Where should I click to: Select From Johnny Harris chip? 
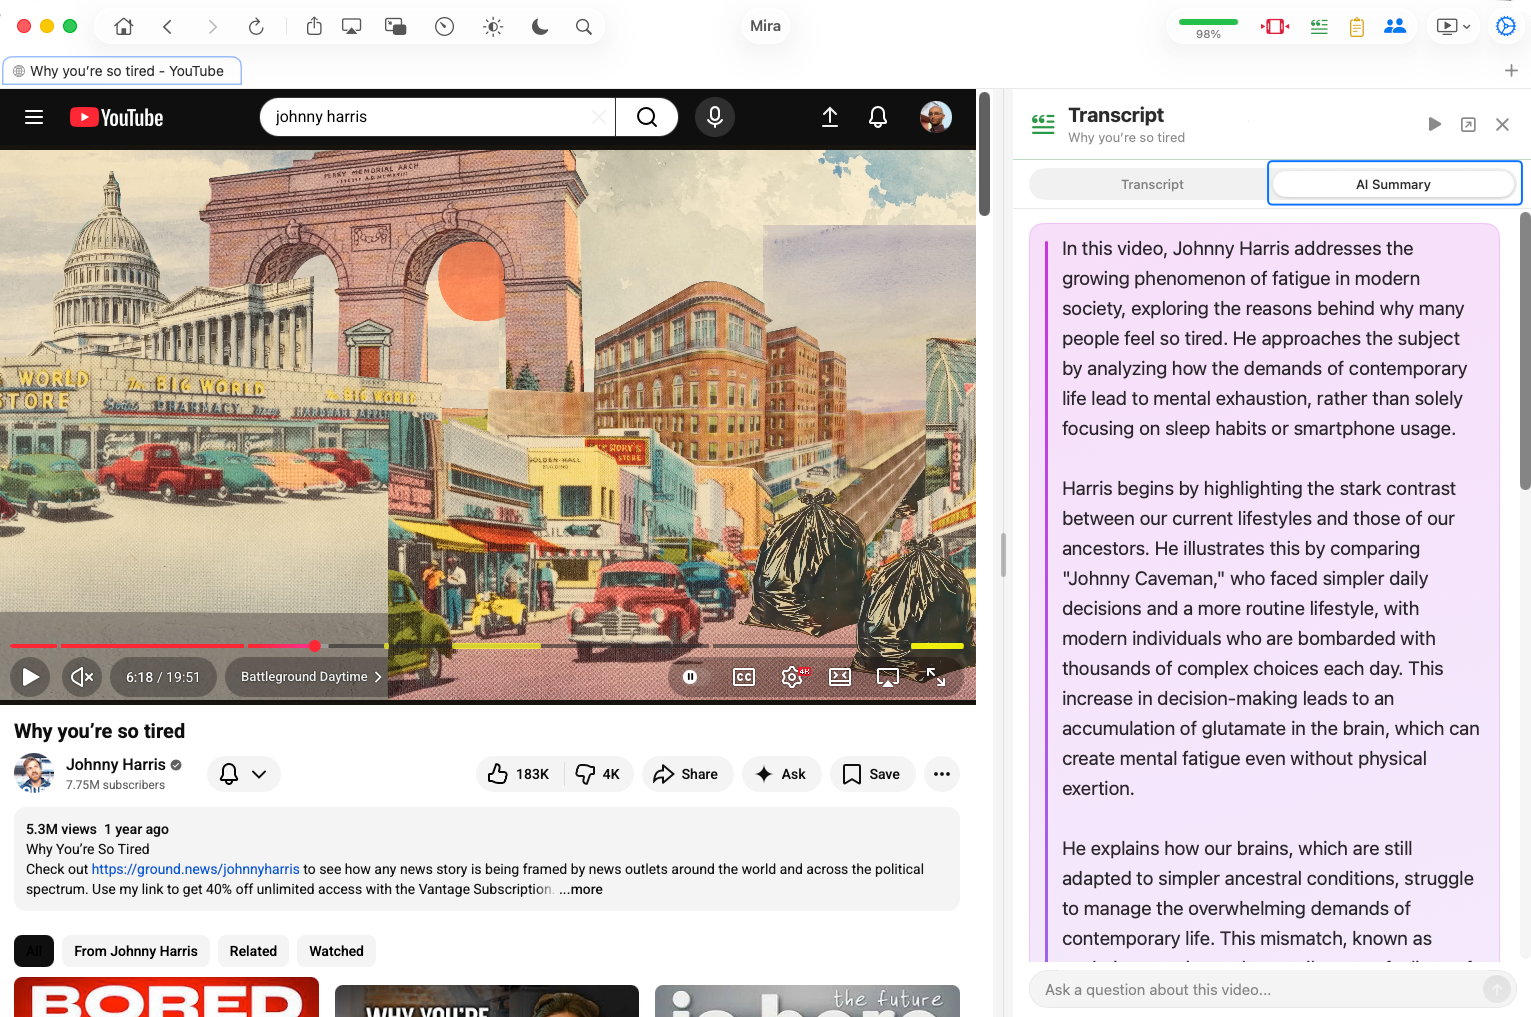coord(136,951)
